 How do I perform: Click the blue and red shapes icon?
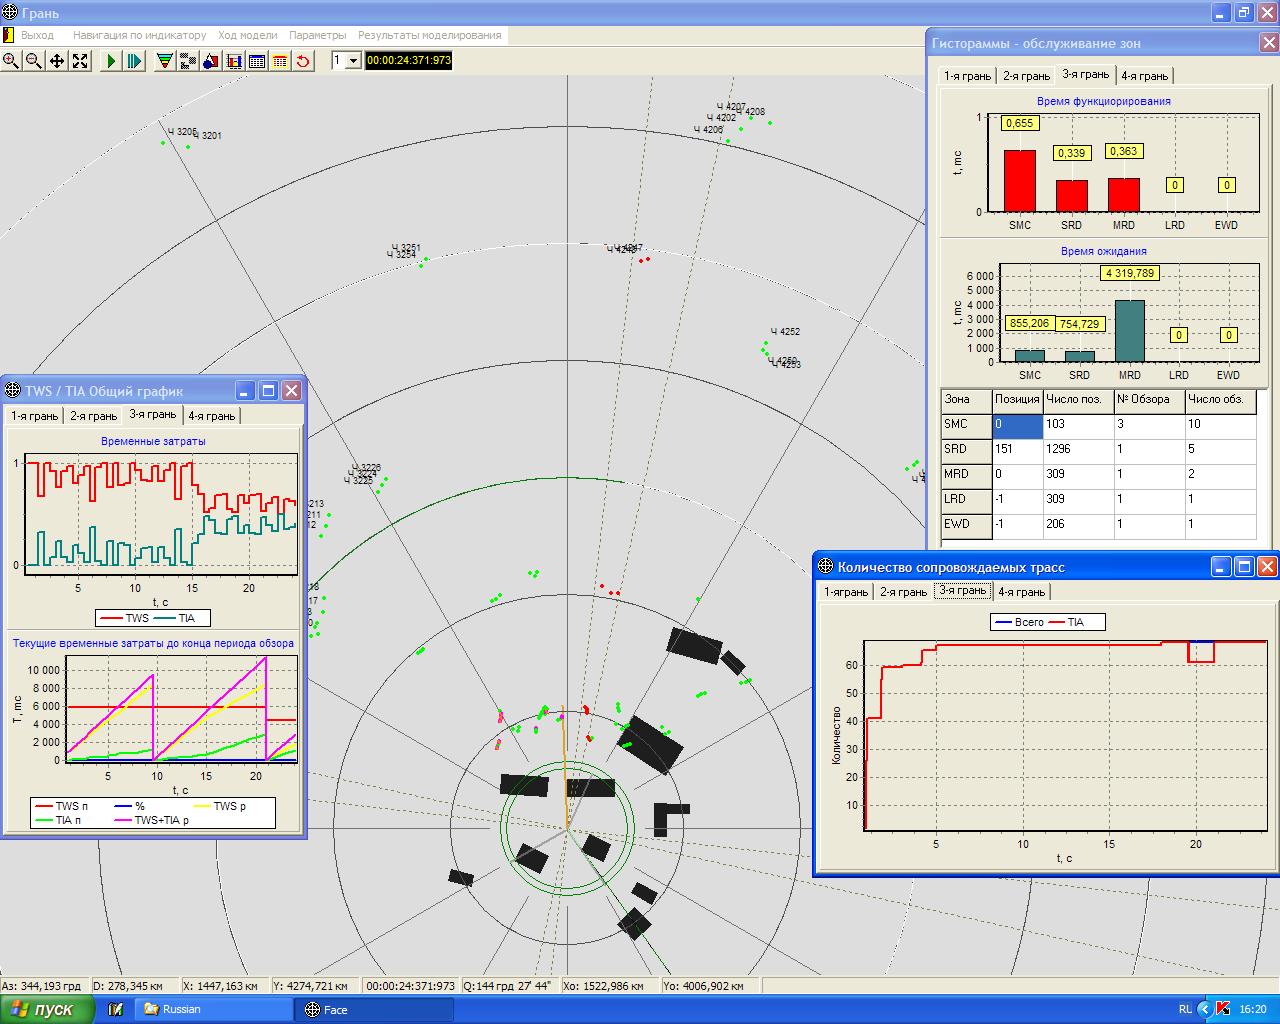pyautogui.click(x=211, y=61)
